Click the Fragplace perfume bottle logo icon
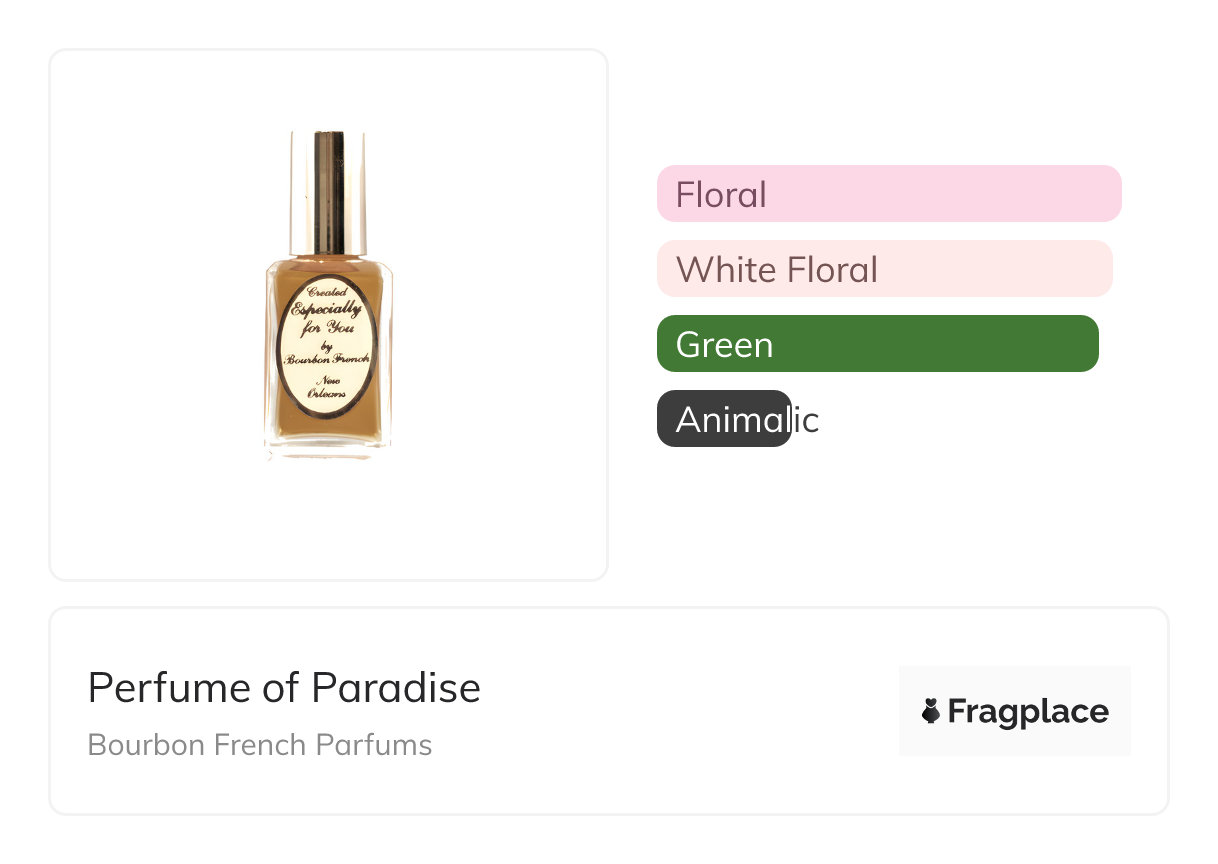The width and height of the screenshot is (1218, 864). [931, 711]
